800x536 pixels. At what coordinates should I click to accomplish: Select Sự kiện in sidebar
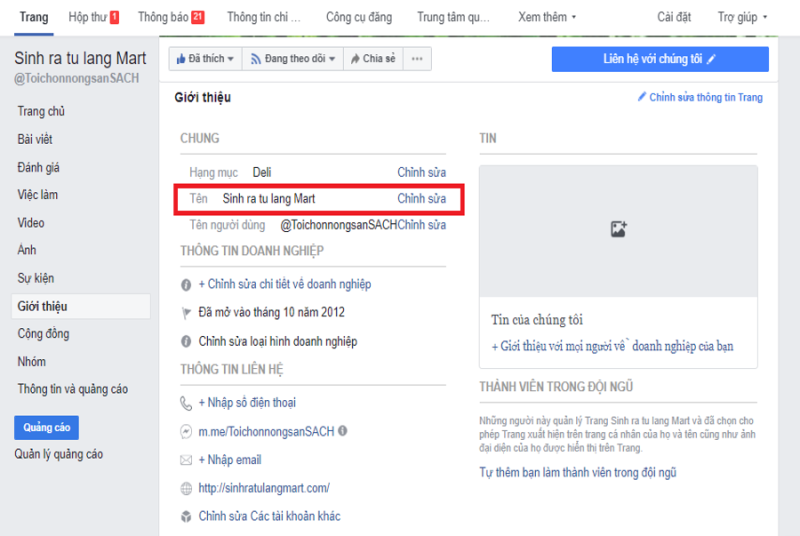36,278
